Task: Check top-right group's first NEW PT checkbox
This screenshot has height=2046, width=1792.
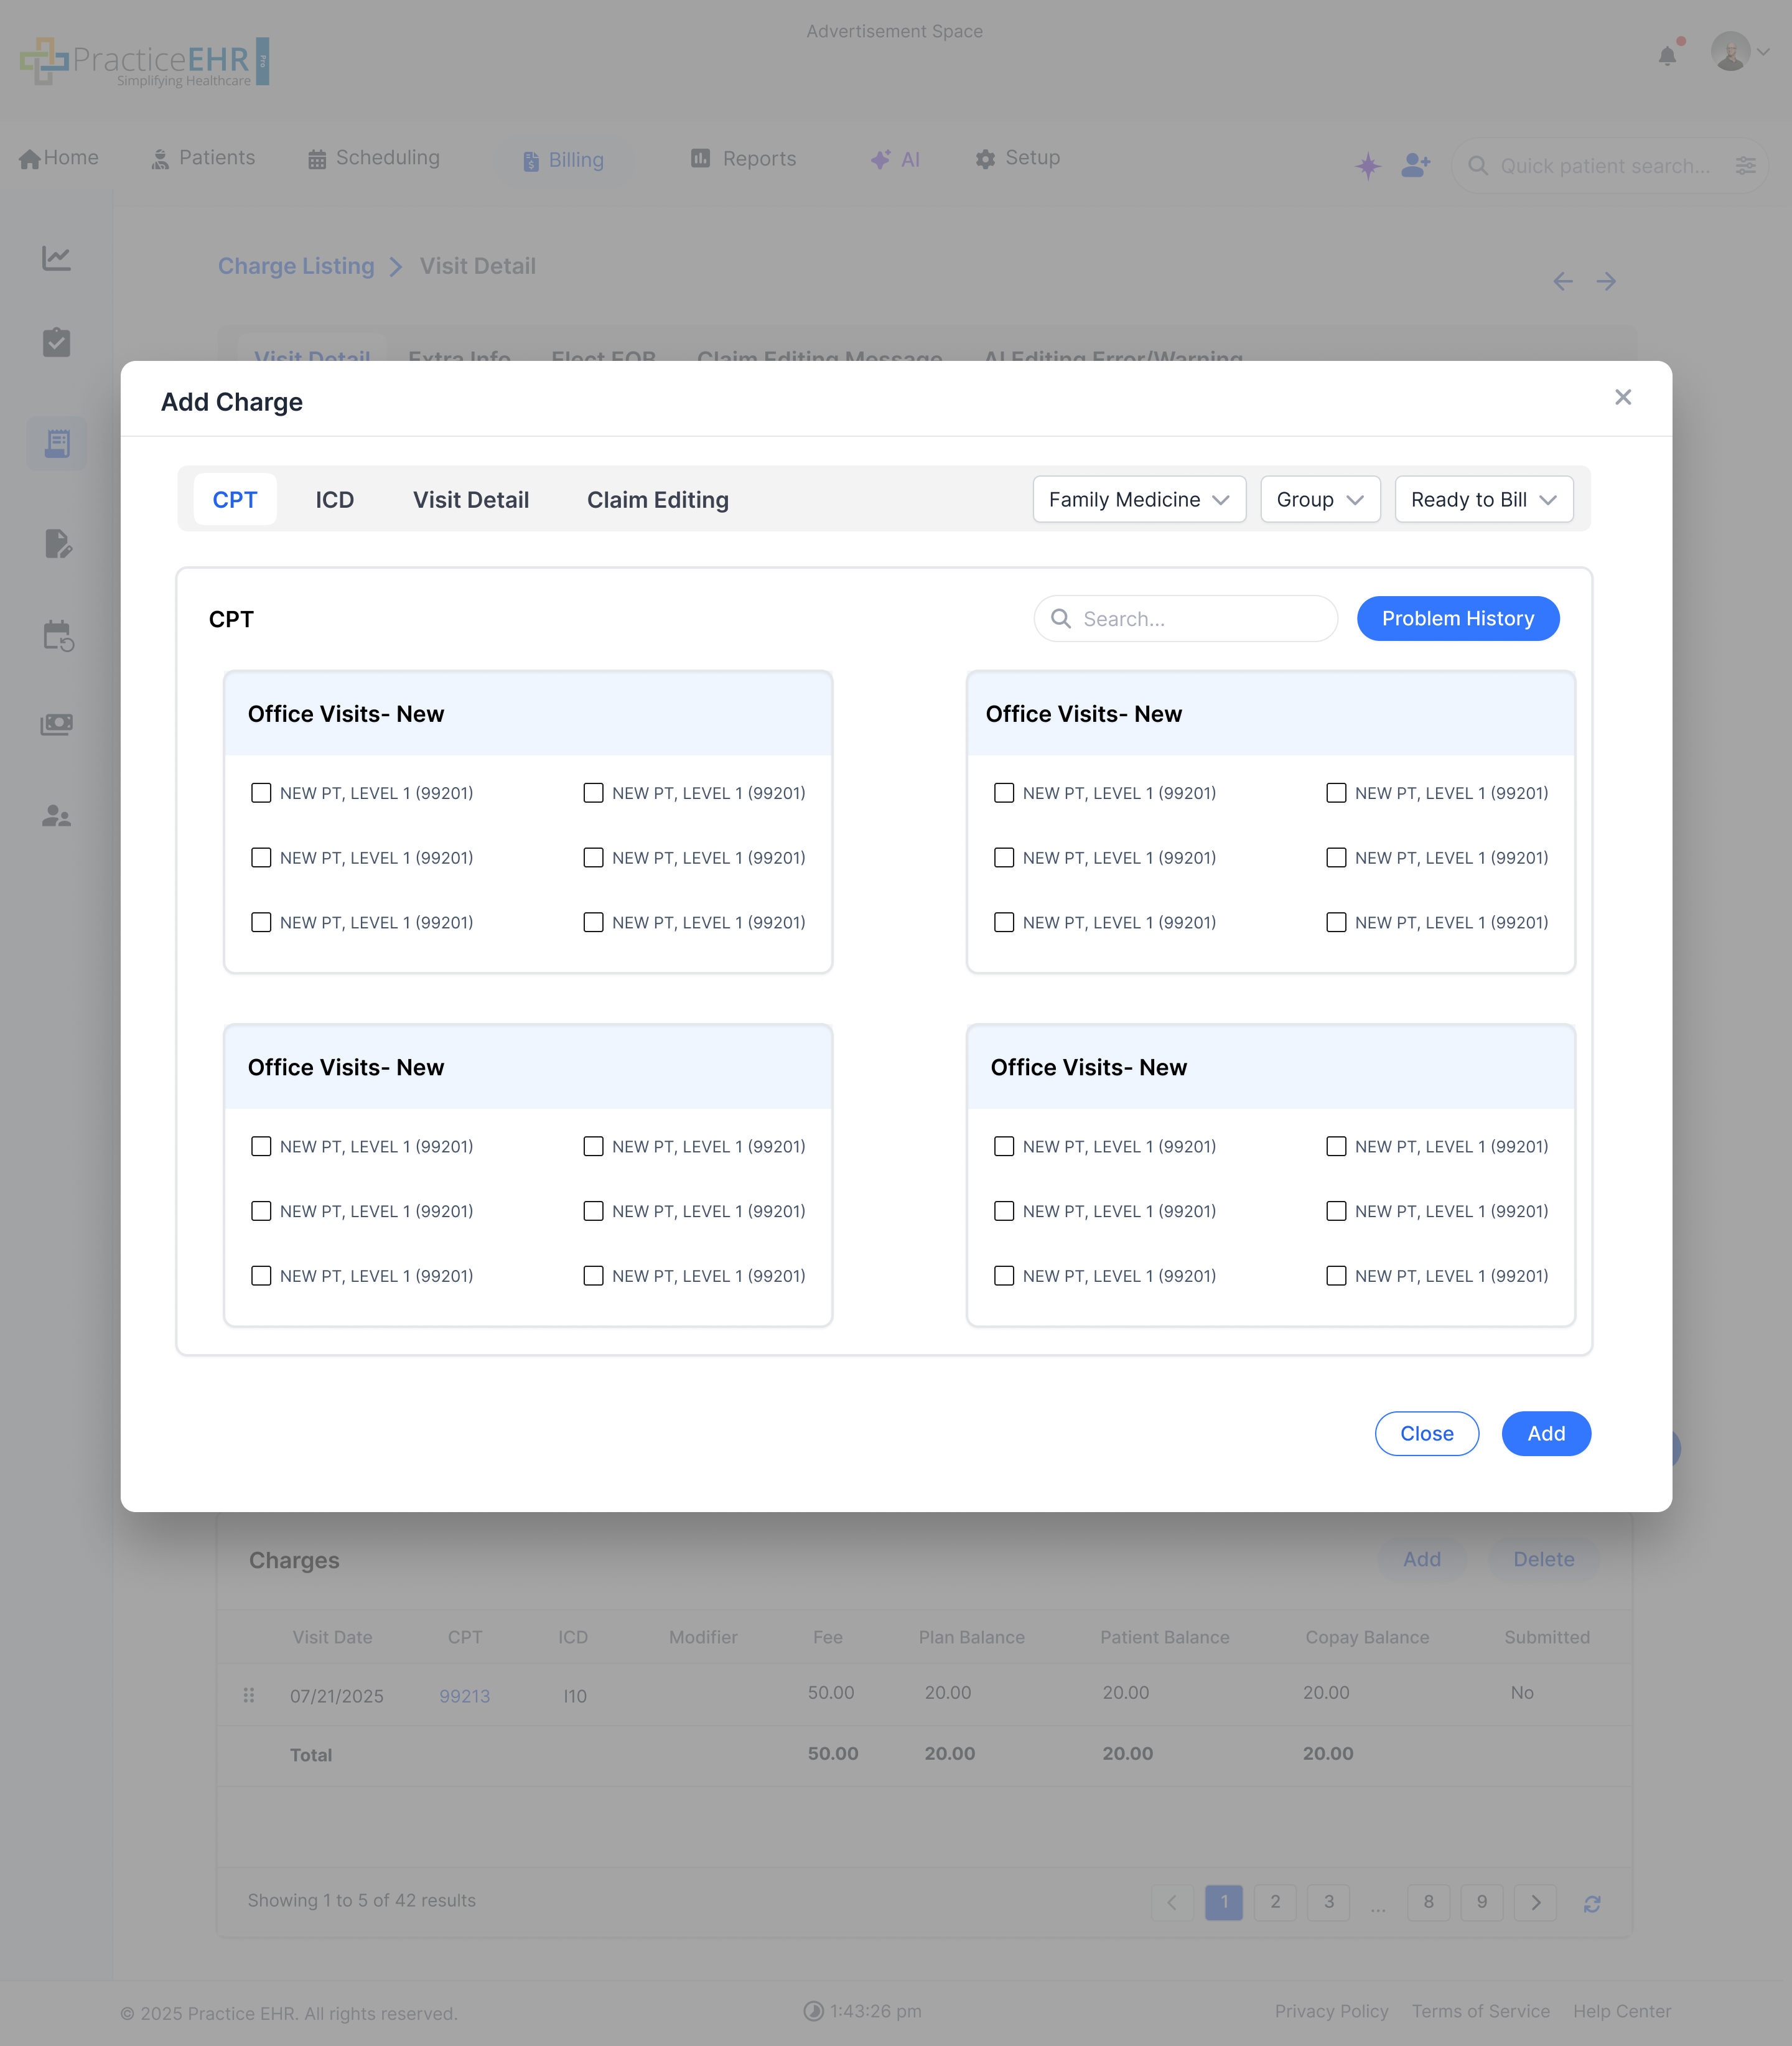Action: pos(1004,793)
